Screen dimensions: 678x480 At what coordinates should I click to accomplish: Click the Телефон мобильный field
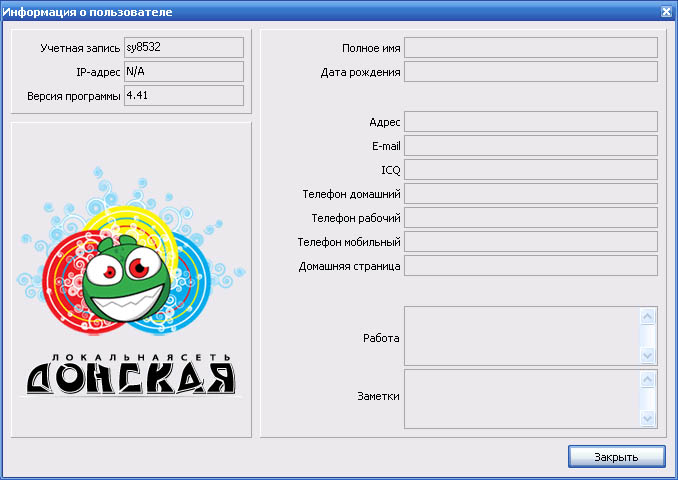tap(530, 242)
